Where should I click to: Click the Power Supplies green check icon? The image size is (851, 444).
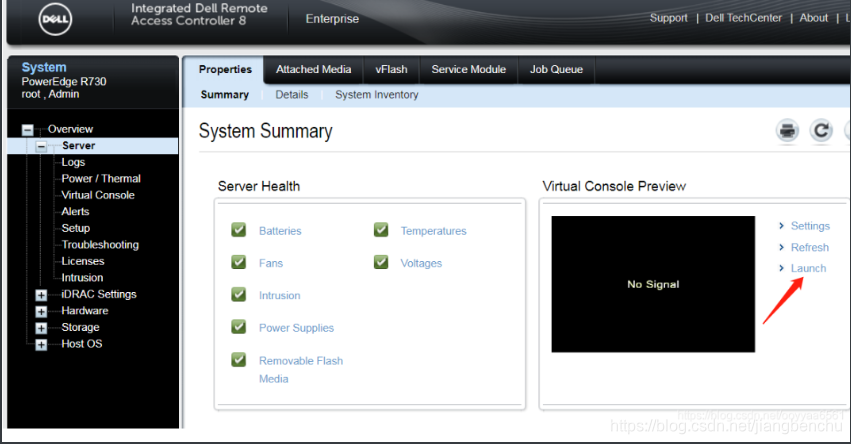click(239, 327)
